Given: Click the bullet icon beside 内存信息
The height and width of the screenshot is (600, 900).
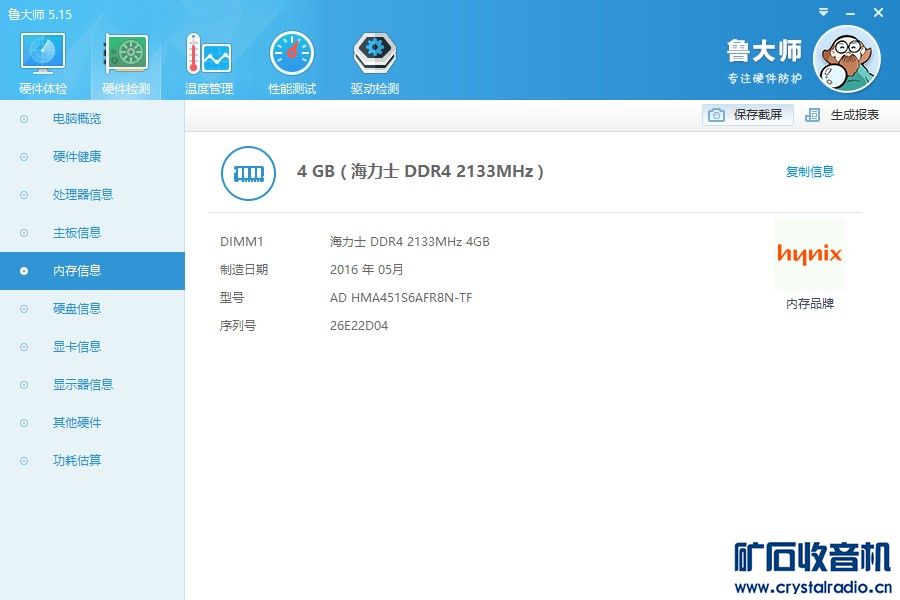Looking at the screenshot, I should click(x=24, y=270).
